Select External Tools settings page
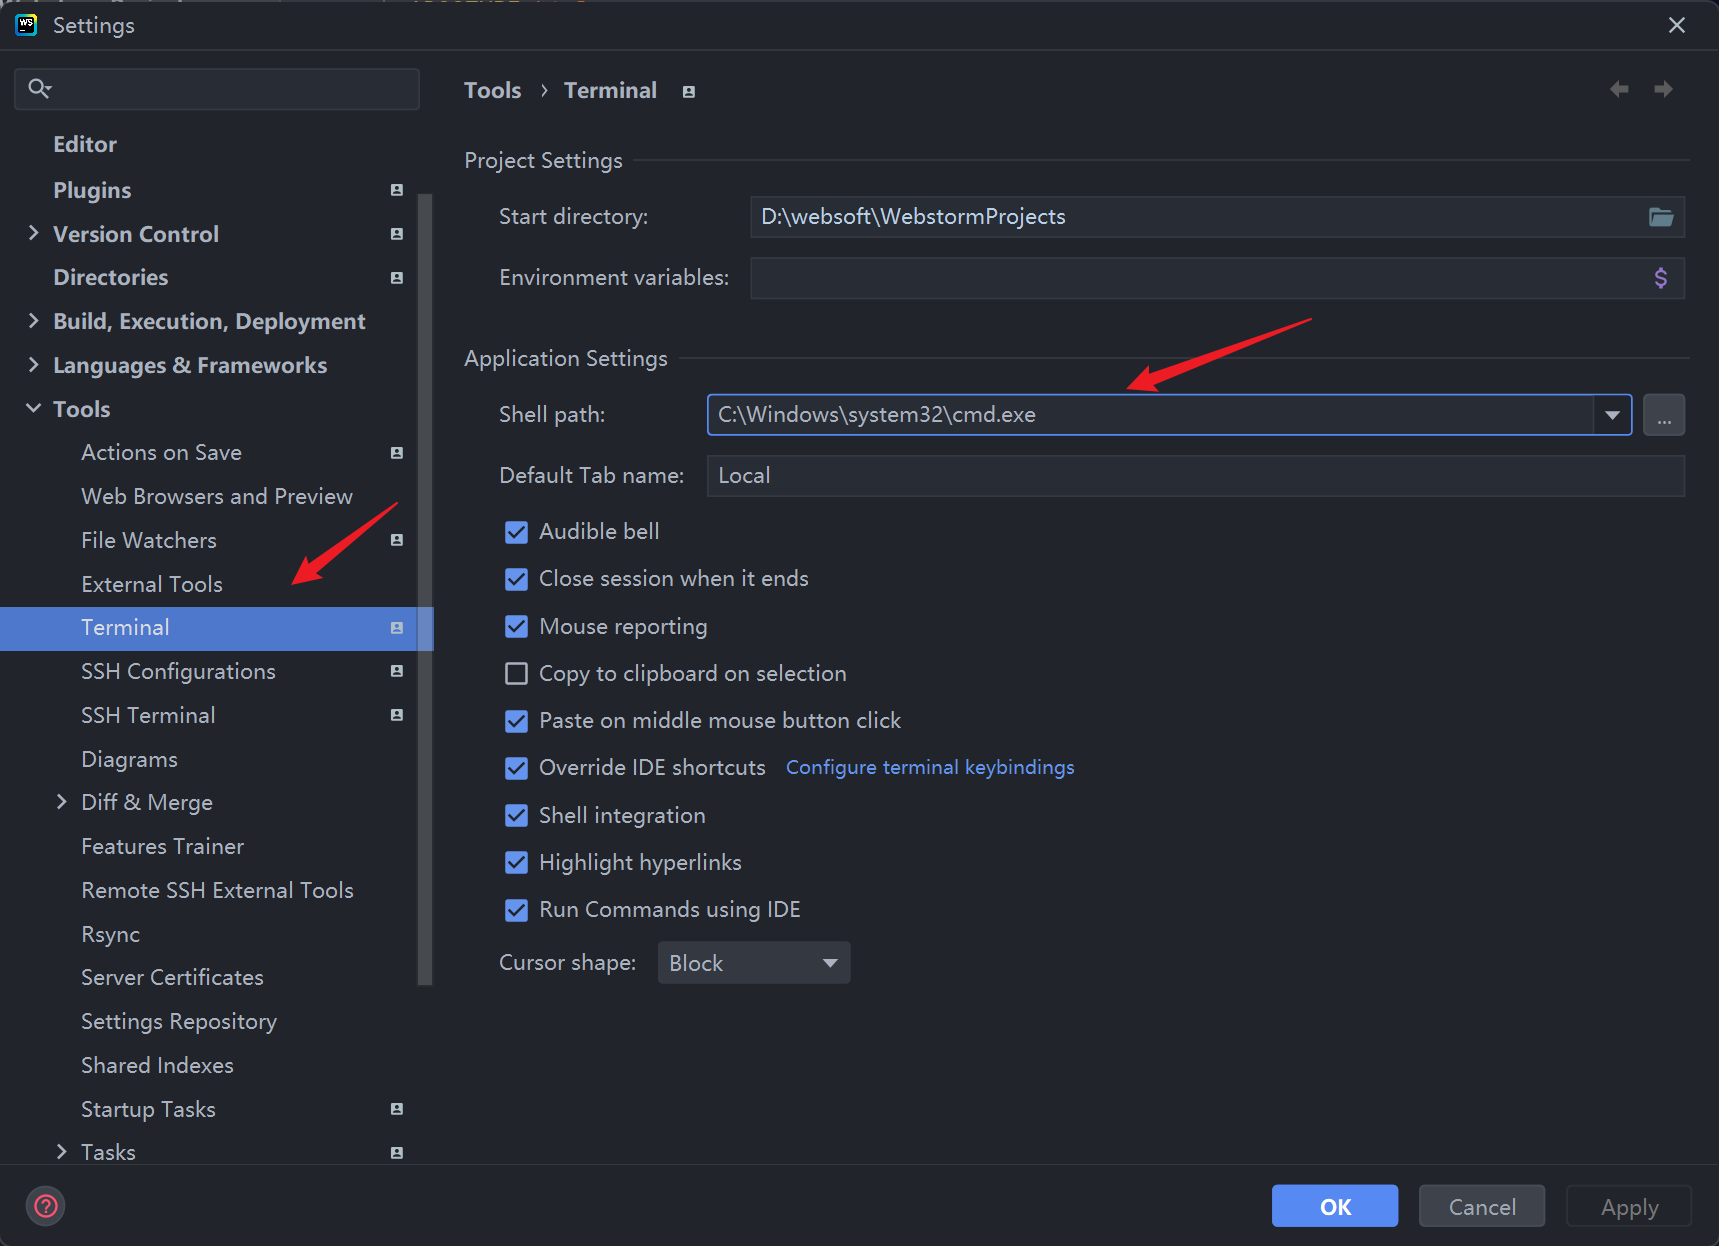 point(152,584)
